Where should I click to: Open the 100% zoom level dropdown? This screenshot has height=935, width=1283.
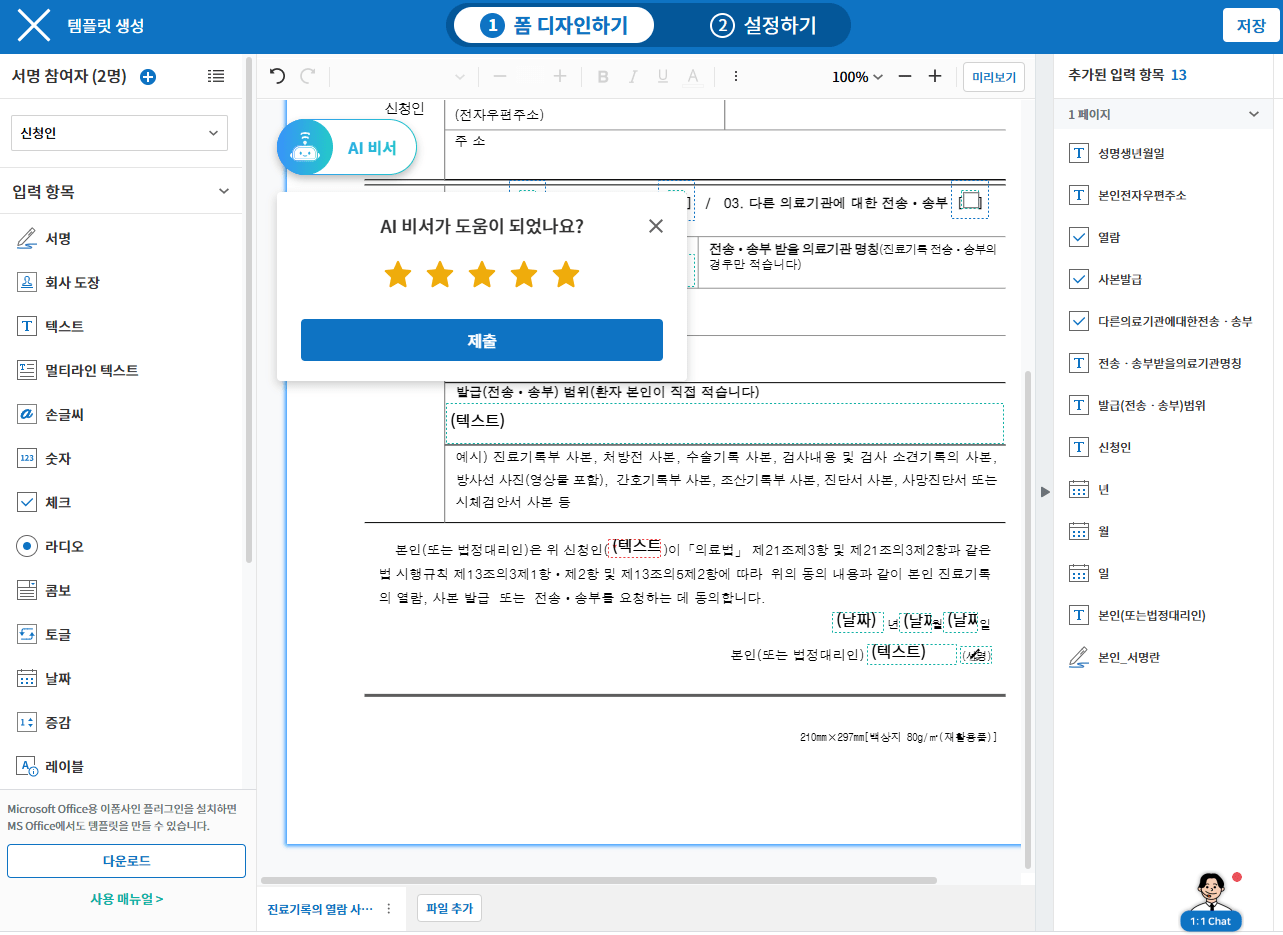coord(857,77)
